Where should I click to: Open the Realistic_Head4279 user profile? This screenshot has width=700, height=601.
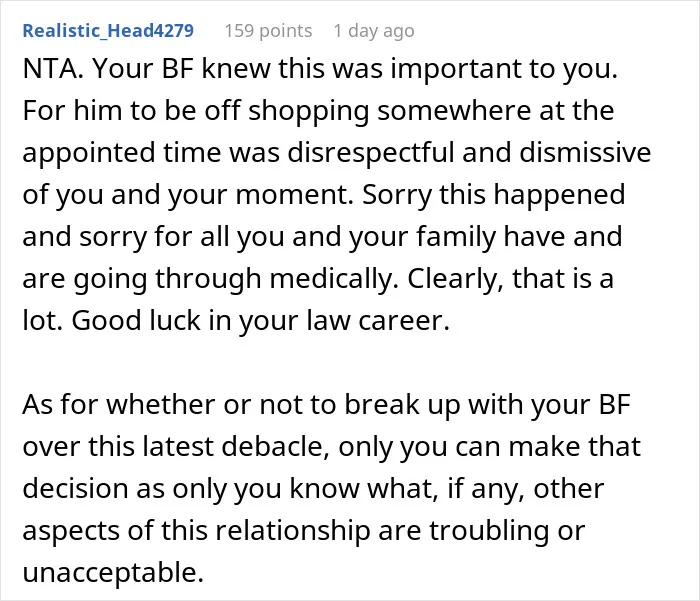tap(108, 31)
